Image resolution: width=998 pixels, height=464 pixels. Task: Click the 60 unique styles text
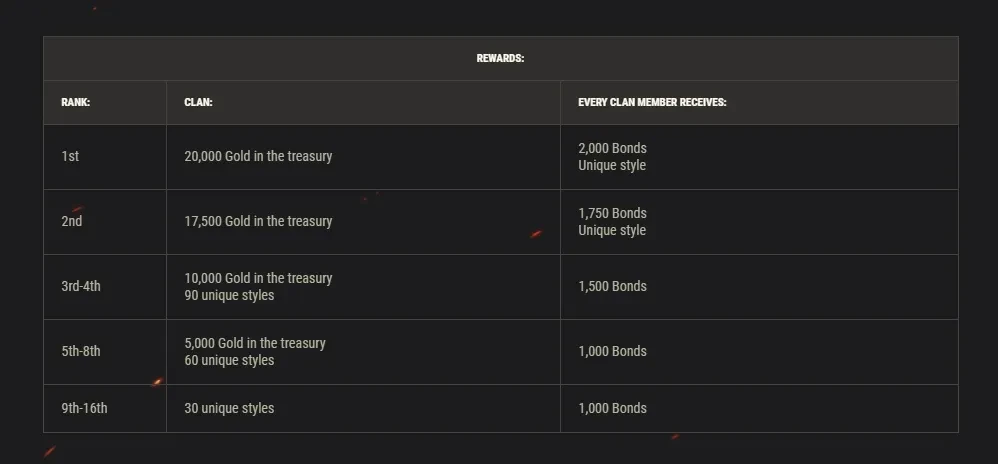(x=229, y=360)
